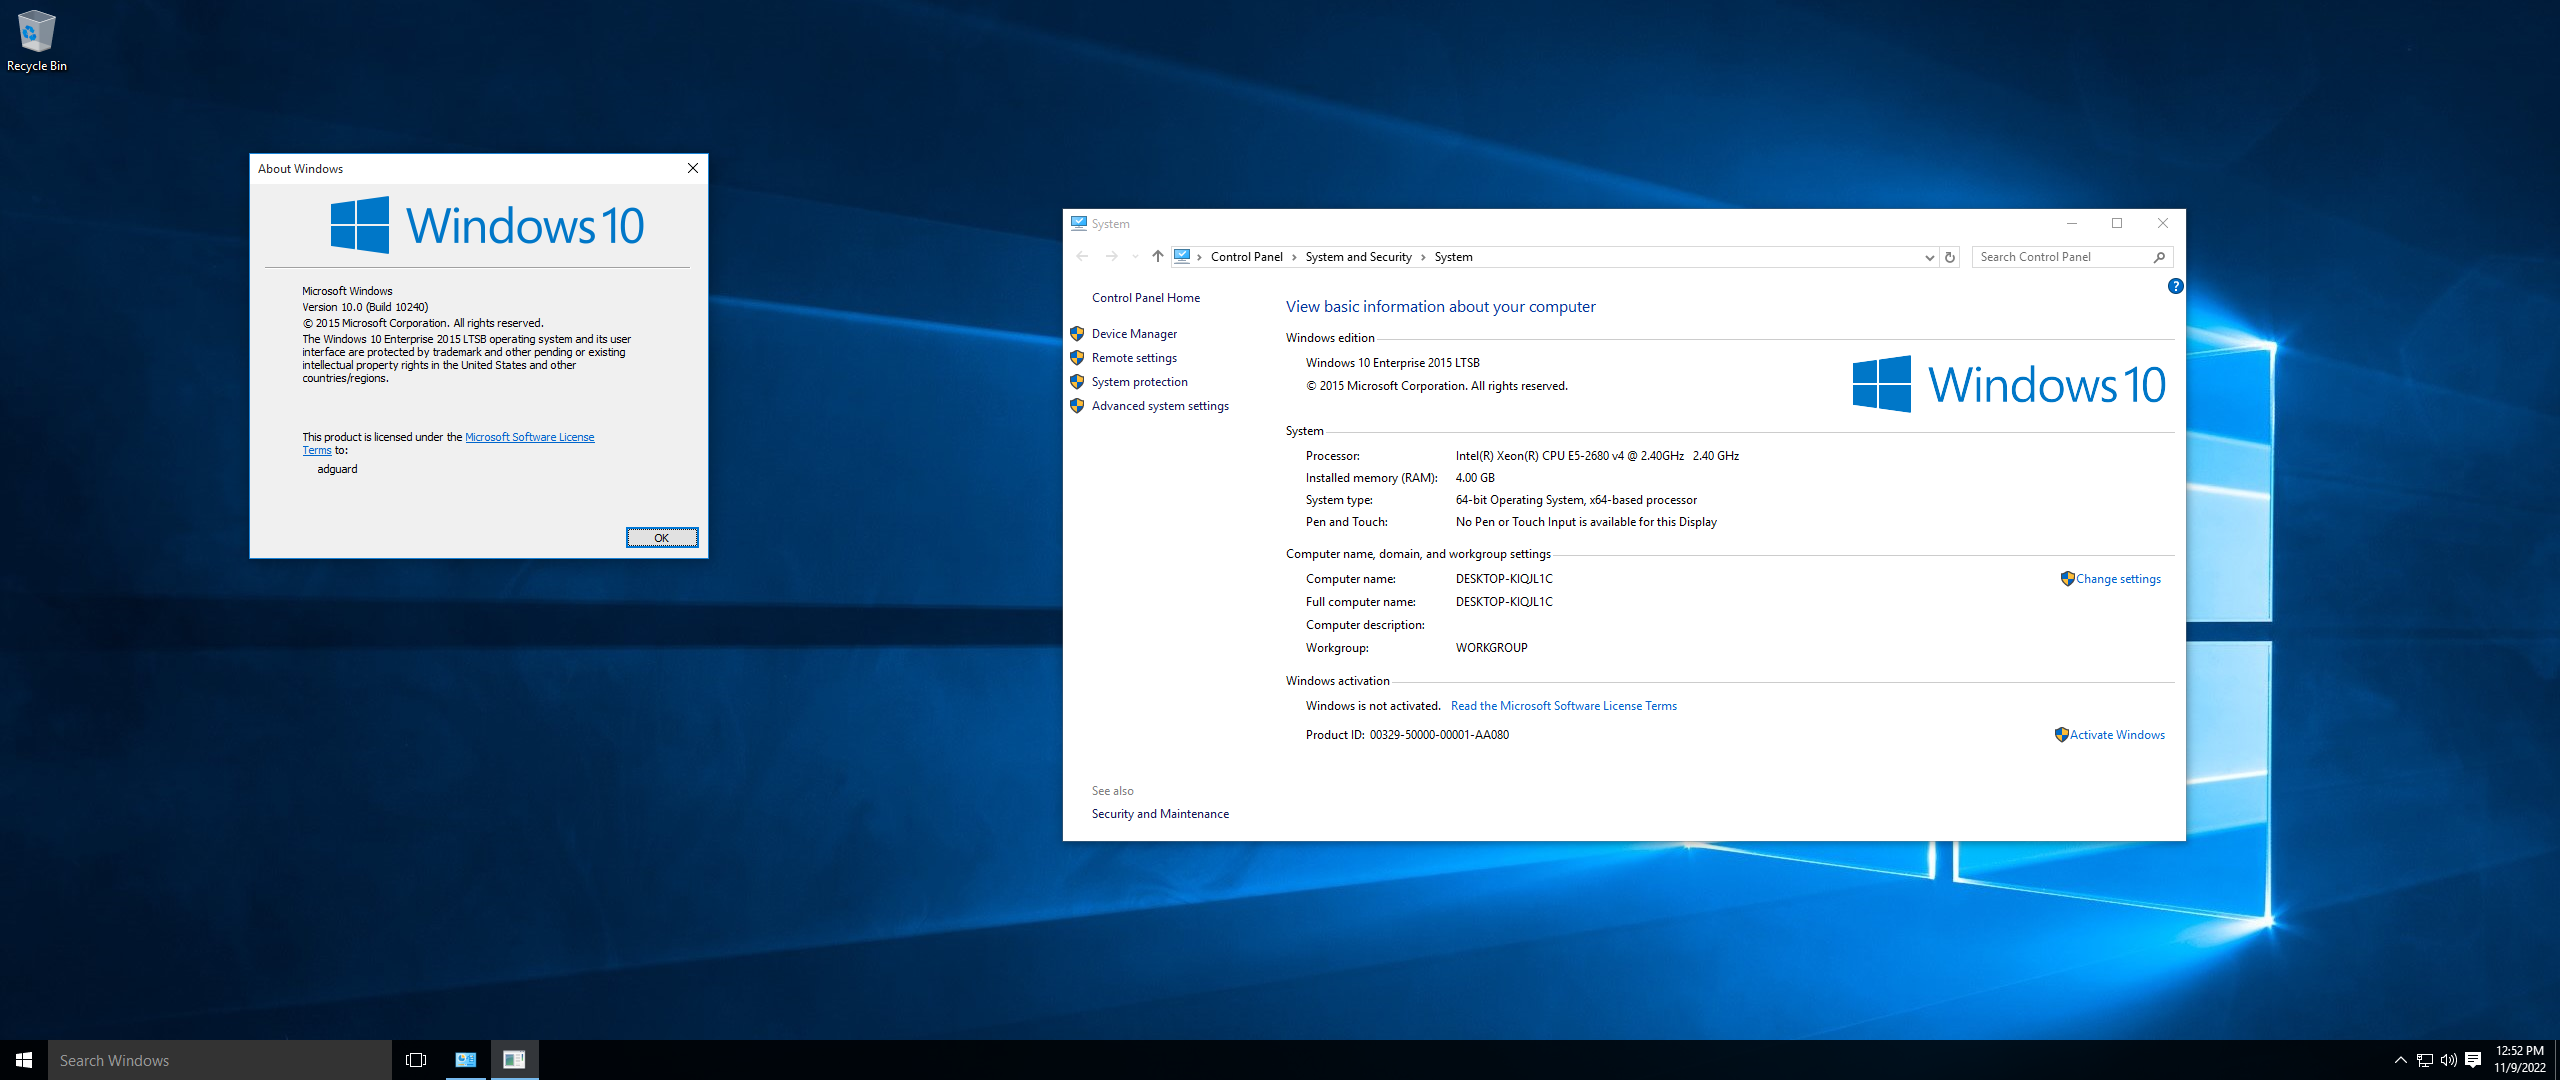The height and width of the screenshot is (1080, 2560).
Task: Click OK in About Windows dialog
Action: point(662,538)
